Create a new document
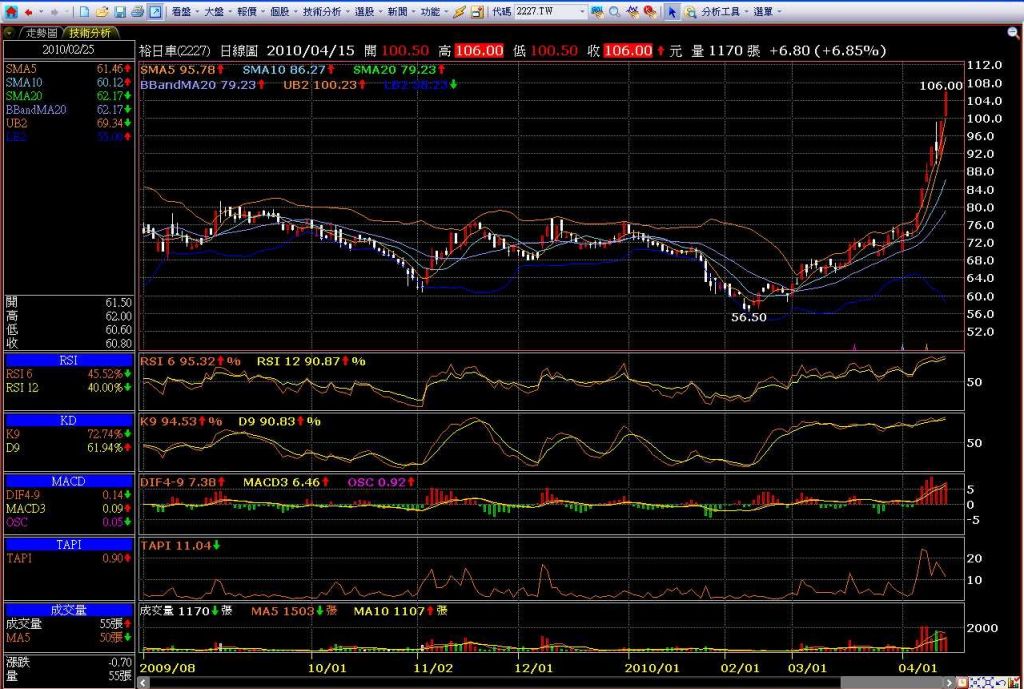Screen dimensions: 1024x689 pos(84,12)
